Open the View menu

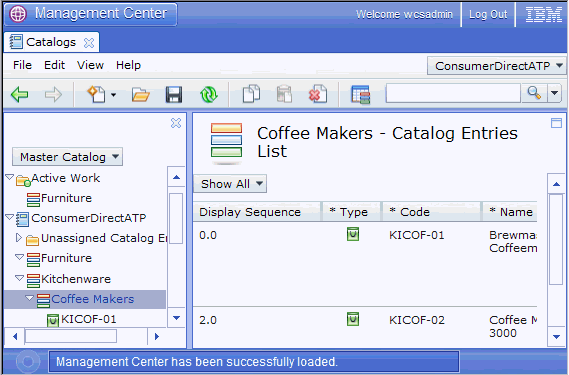click(x=90, y=65)
